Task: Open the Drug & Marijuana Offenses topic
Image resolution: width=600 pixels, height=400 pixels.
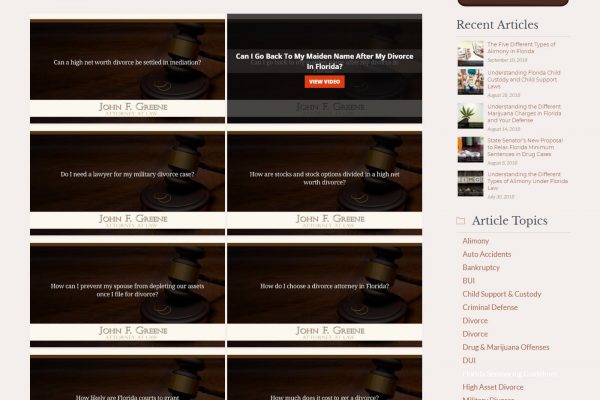Action: pyautogui.click(x=505, y=347)
